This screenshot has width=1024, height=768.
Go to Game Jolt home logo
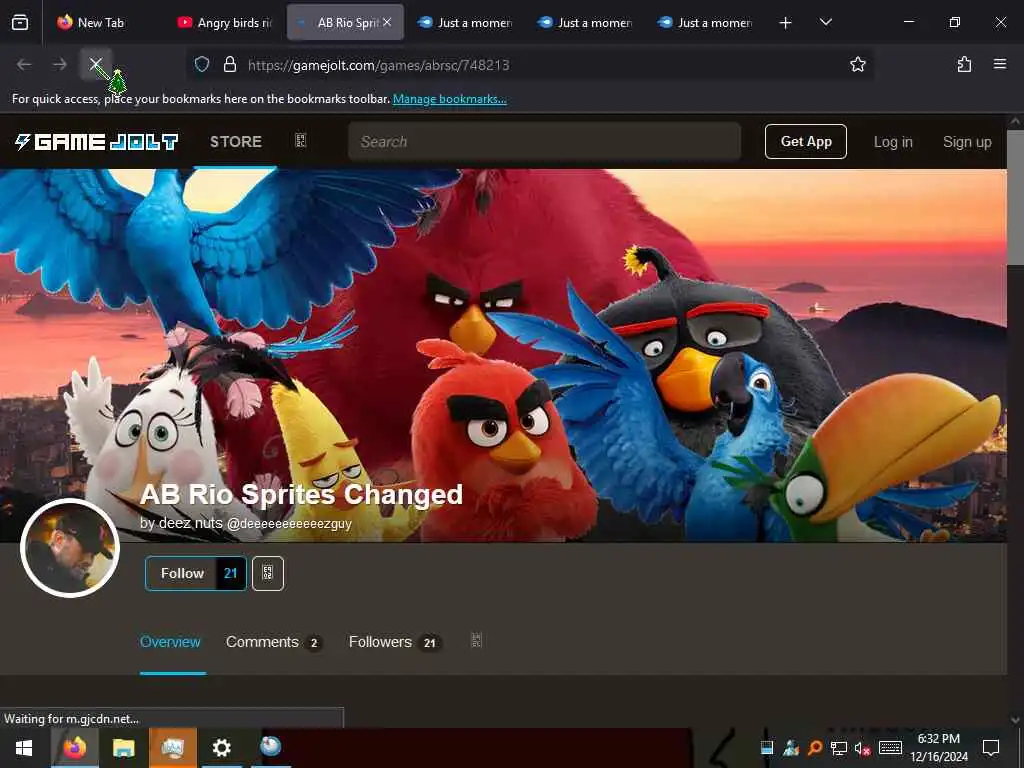click(97, 142)
